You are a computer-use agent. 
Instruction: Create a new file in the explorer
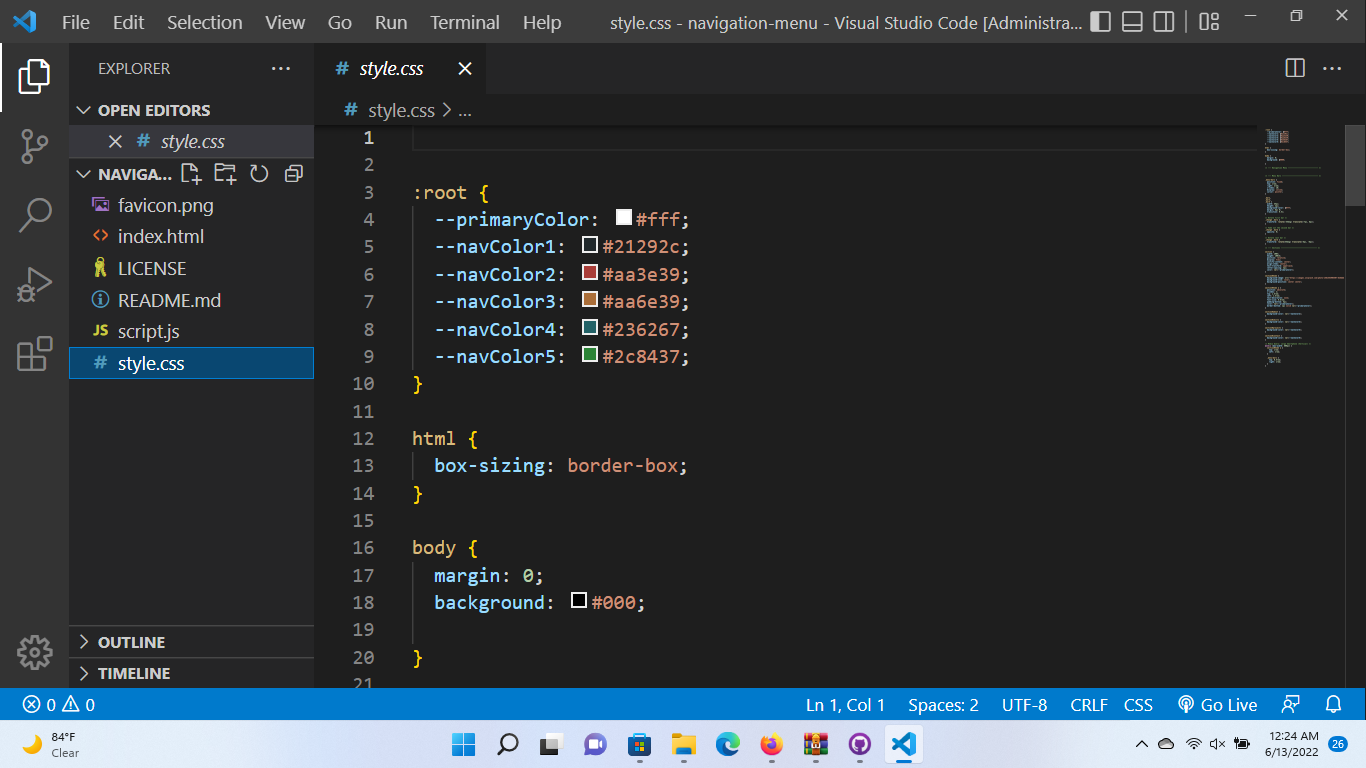(x=191, y=174)
